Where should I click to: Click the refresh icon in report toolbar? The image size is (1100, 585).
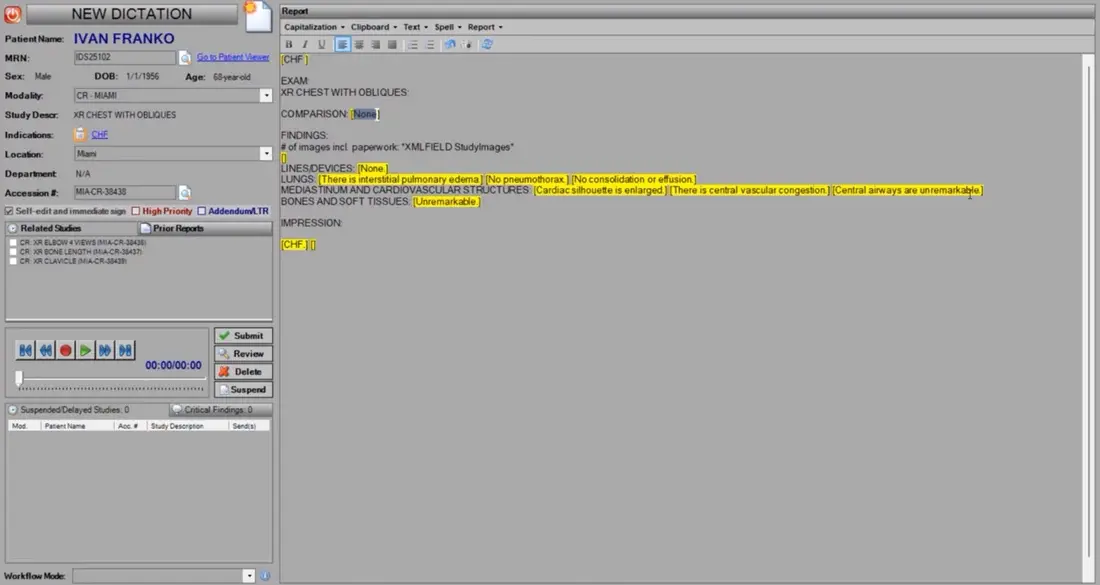click(x=487, y=44)
